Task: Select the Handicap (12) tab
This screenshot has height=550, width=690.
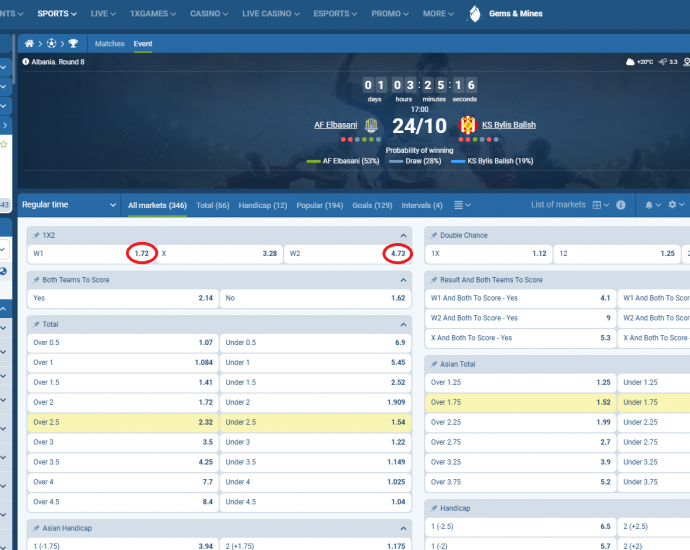Action: click(x=263, y=205)
